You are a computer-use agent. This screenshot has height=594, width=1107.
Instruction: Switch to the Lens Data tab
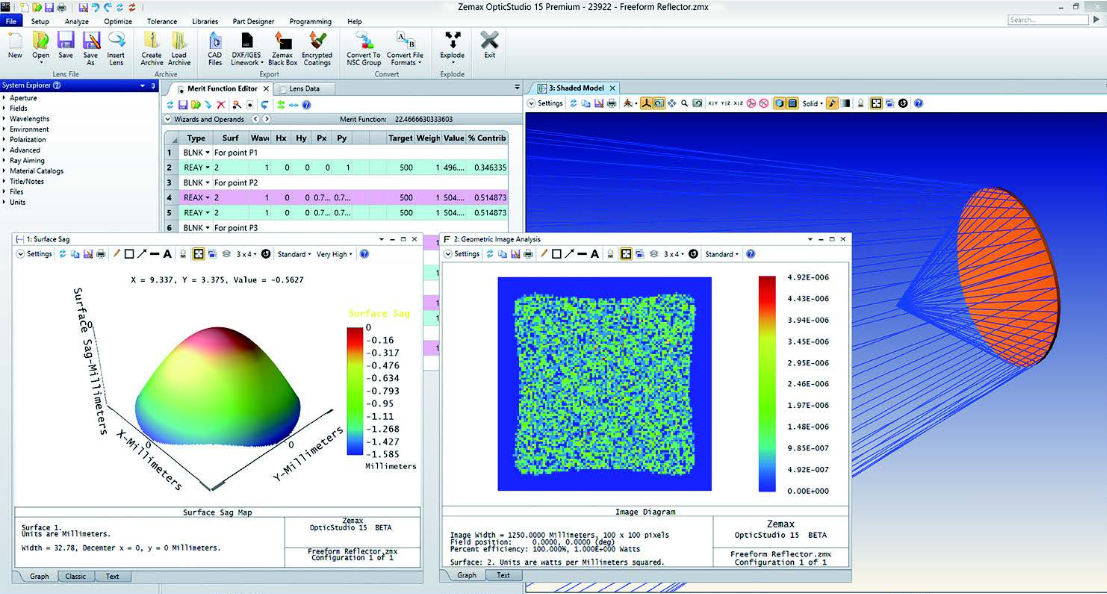tap(304, 88)
